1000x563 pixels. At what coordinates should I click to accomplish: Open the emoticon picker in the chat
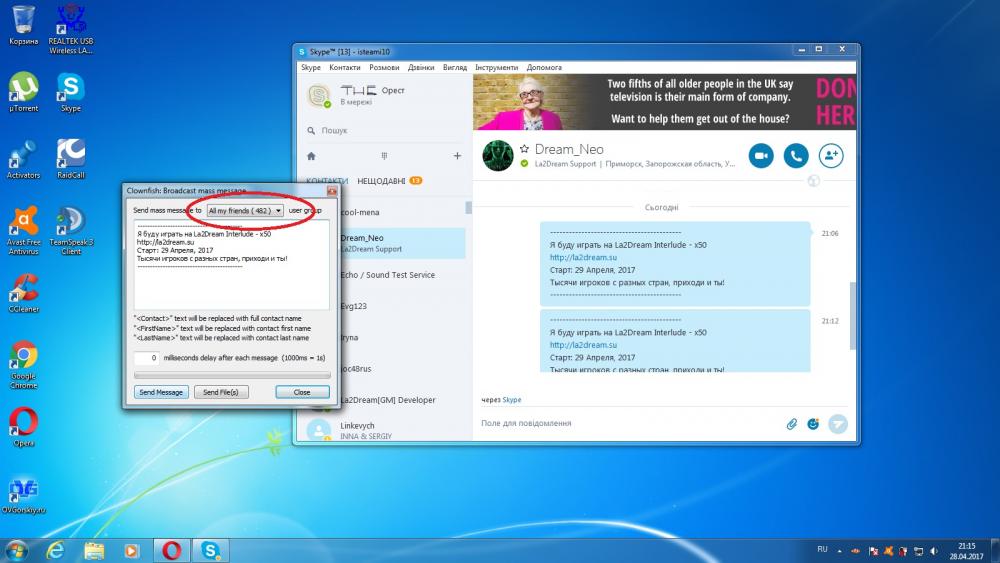(x=813, y=424)
